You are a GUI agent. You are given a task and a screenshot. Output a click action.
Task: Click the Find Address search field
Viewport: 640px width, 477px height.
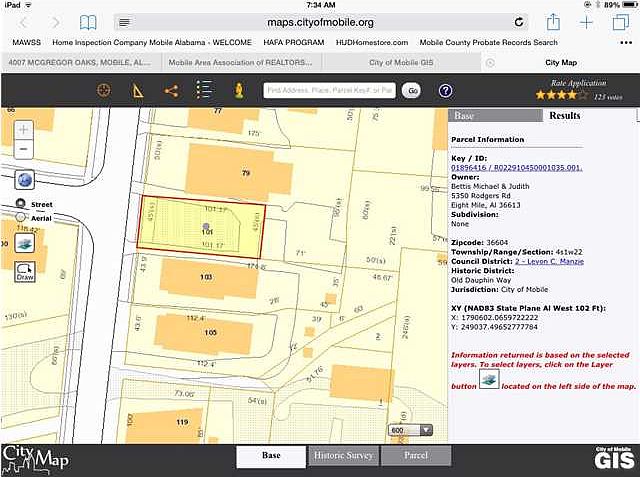[329, 90]
